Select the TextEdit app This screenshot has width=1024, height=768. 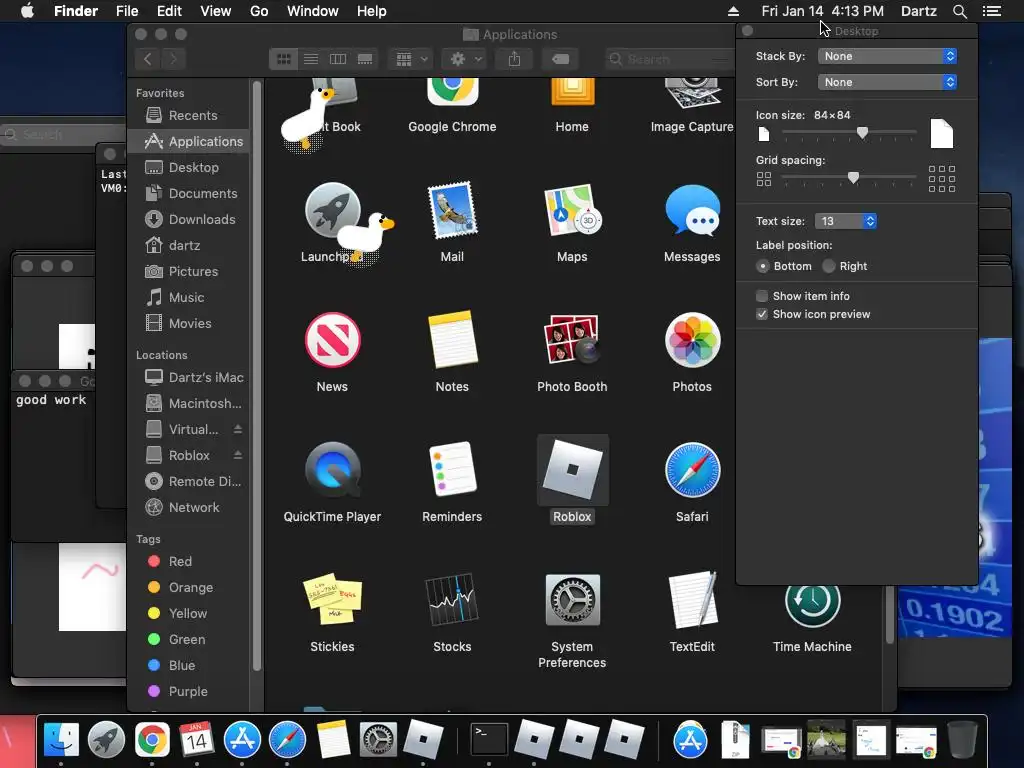[692, 600]
